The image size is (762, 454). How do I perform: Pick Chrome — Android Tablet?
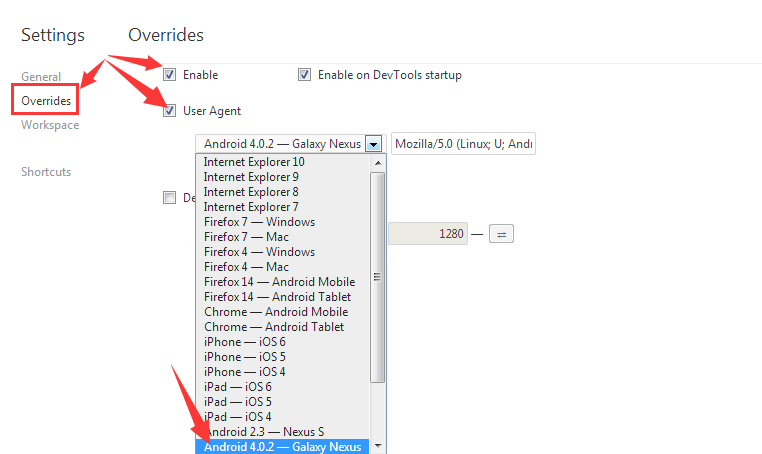(x=282, y=327)
